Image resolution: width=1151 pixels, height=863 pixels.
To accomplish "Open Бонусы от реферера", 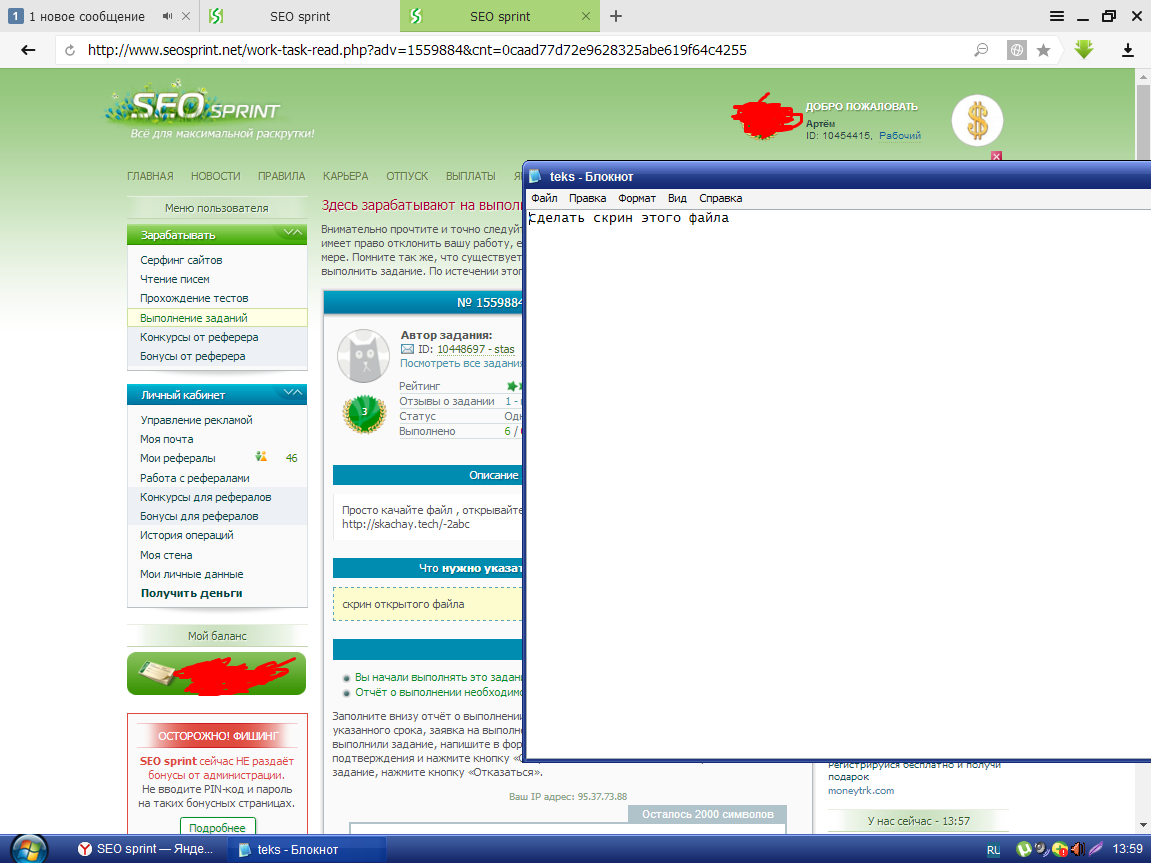I will (192, 356).
